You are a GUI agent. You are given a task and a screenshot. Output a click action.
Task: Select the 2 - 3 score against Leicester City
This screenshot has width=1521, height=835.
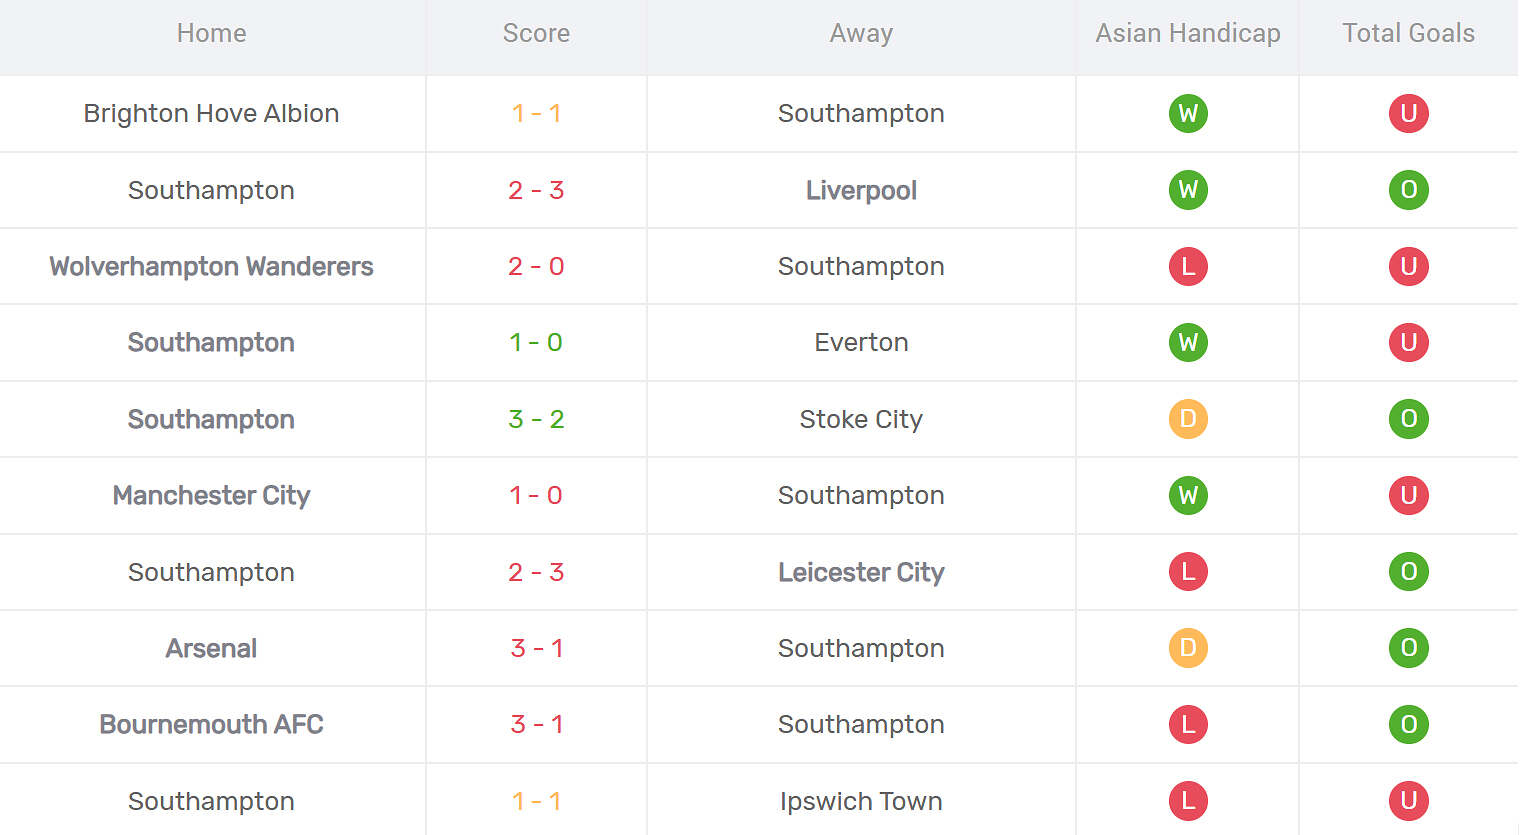[x=536, y=572]
